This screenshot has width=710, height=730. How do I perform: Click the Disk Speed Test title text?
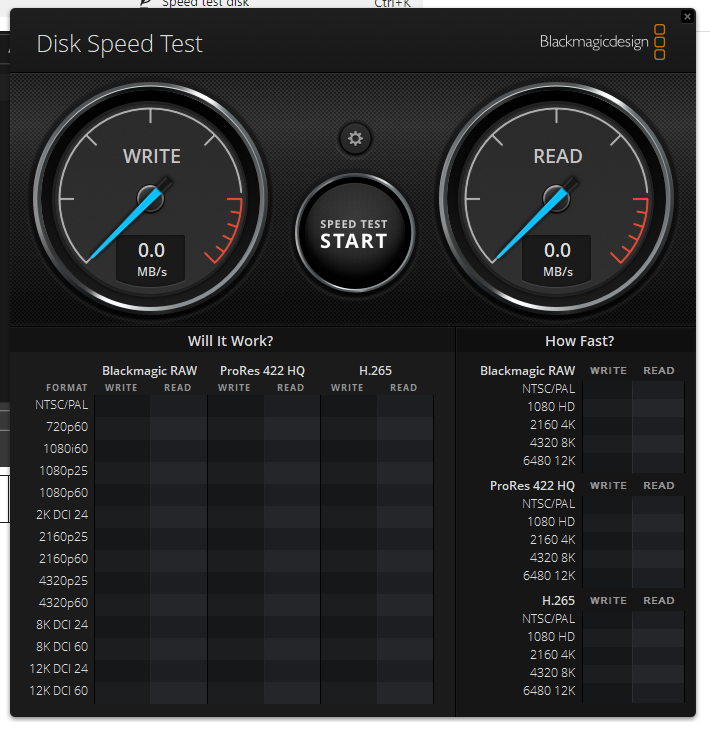click(x=119, y=44)
